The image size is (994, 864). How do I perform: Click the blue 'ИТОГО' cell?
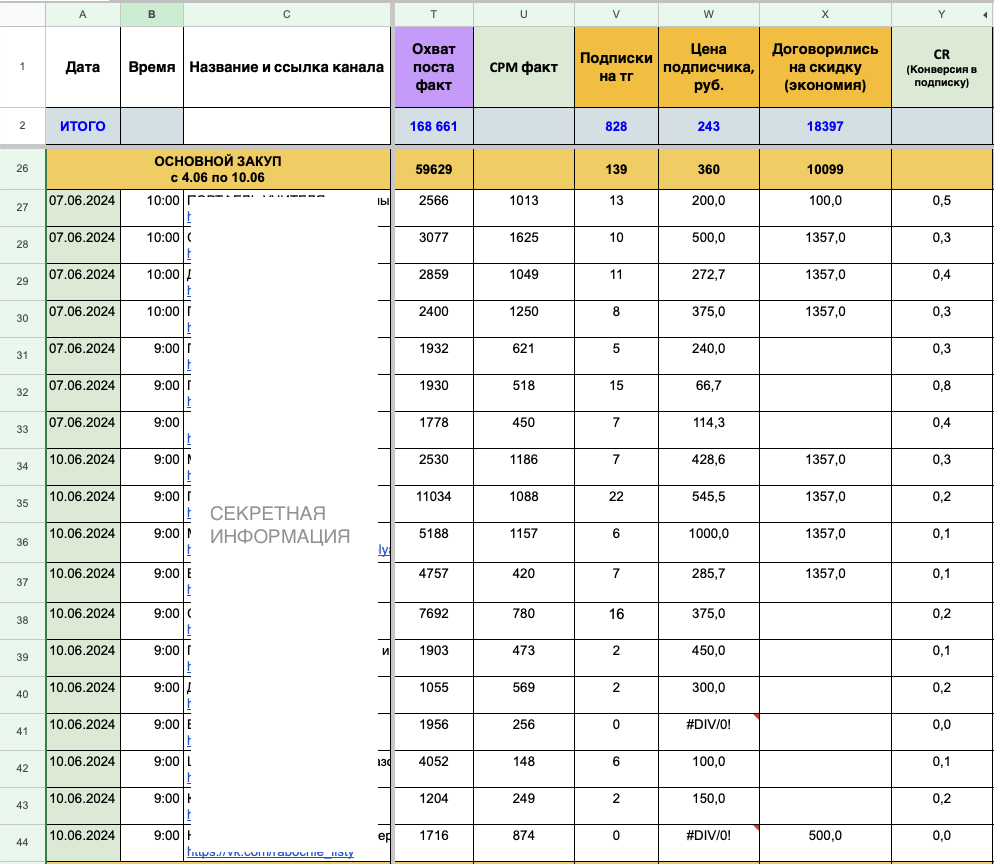[x=82, y=126]
